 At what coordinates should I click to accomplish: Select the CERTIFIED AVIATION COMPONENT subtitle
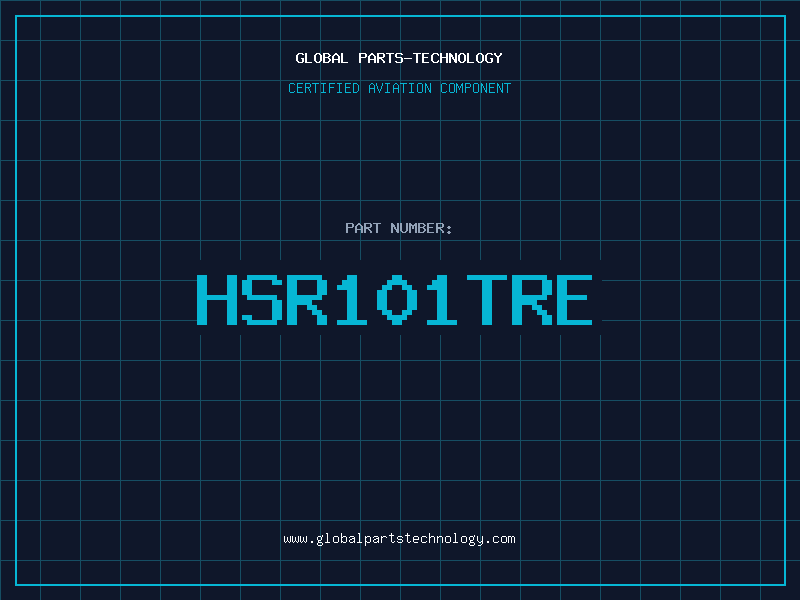coord(399,88)
